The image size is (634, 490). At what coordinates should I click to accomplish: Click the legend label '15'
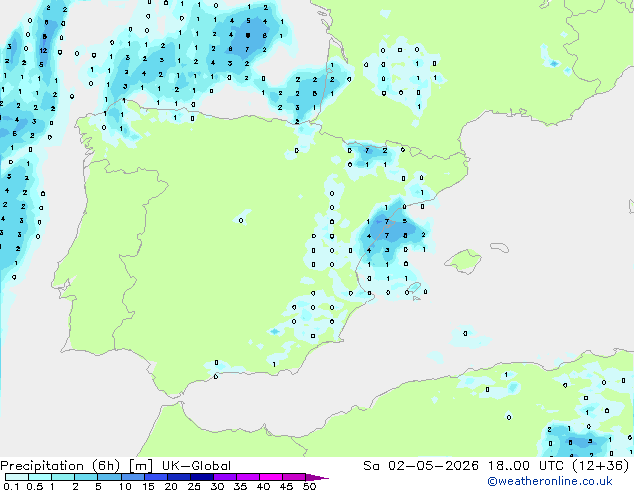point(148,486)
